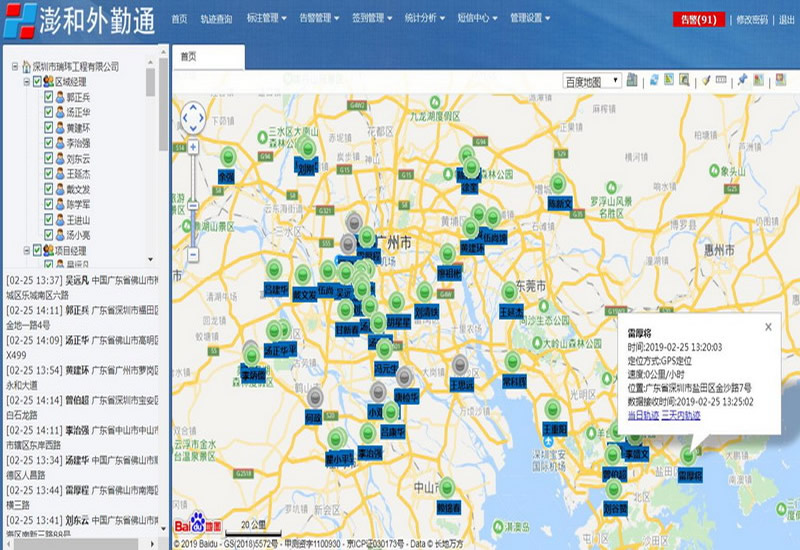The width and height of the screenshot is (800, 550).
Task: Click the blue pushpin marker icon
Action: coord(742,80)
